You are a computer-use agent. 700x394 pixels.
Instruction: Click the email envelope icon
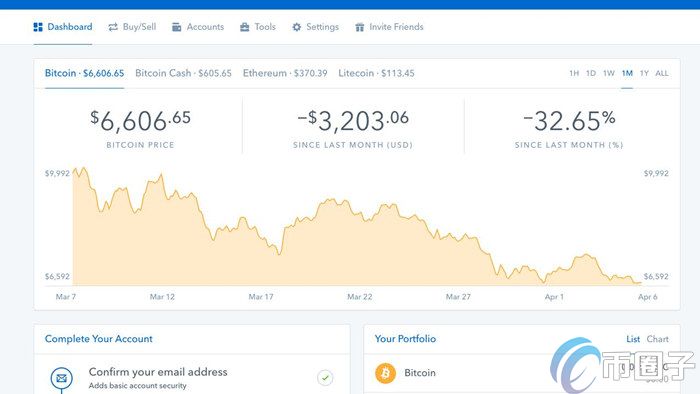[62, 378]
